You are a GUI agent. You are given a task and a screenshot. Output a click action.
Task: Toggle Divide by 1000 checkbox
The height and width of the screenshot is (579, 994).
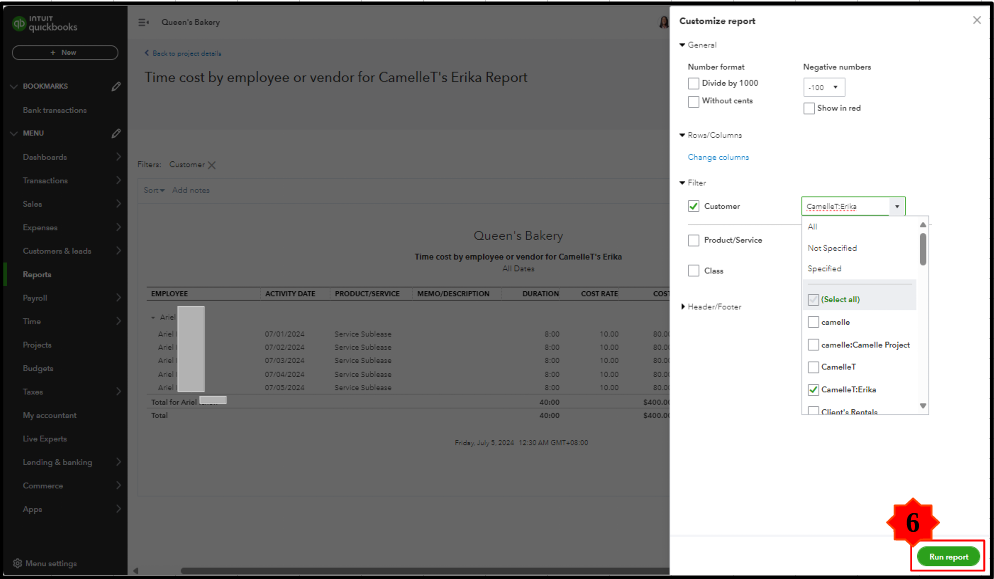pyautogui.click(x=694, y=83)
